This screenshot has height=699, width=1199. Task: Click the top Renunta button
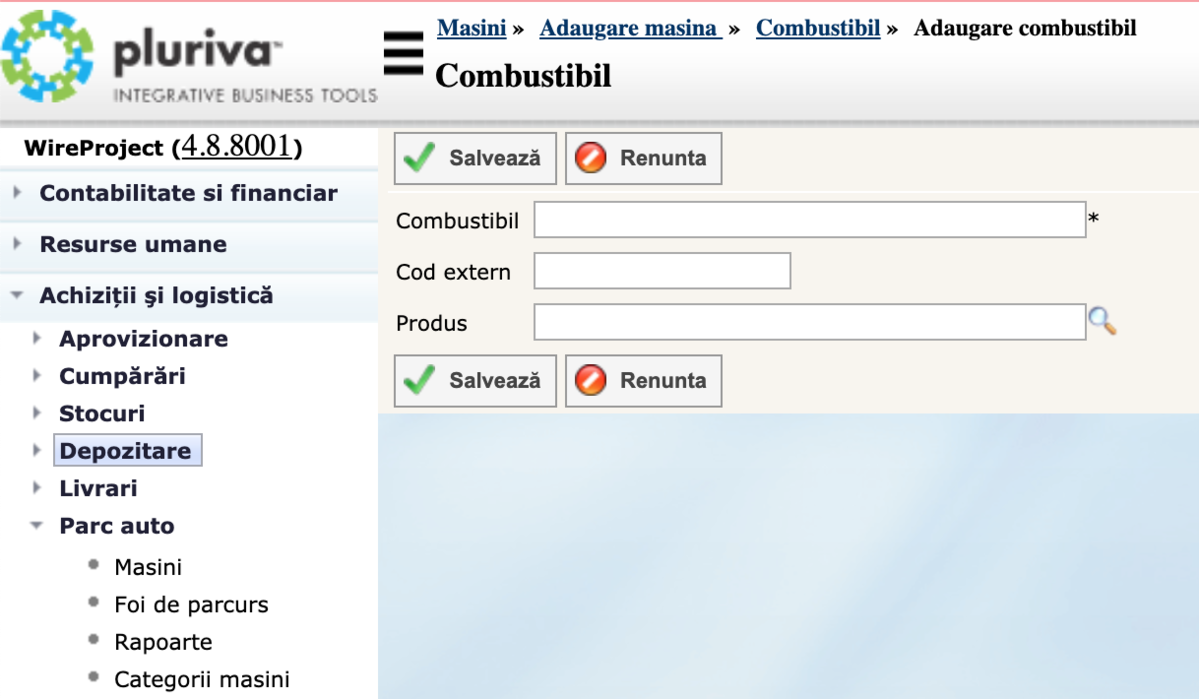[x=643, y=158]
